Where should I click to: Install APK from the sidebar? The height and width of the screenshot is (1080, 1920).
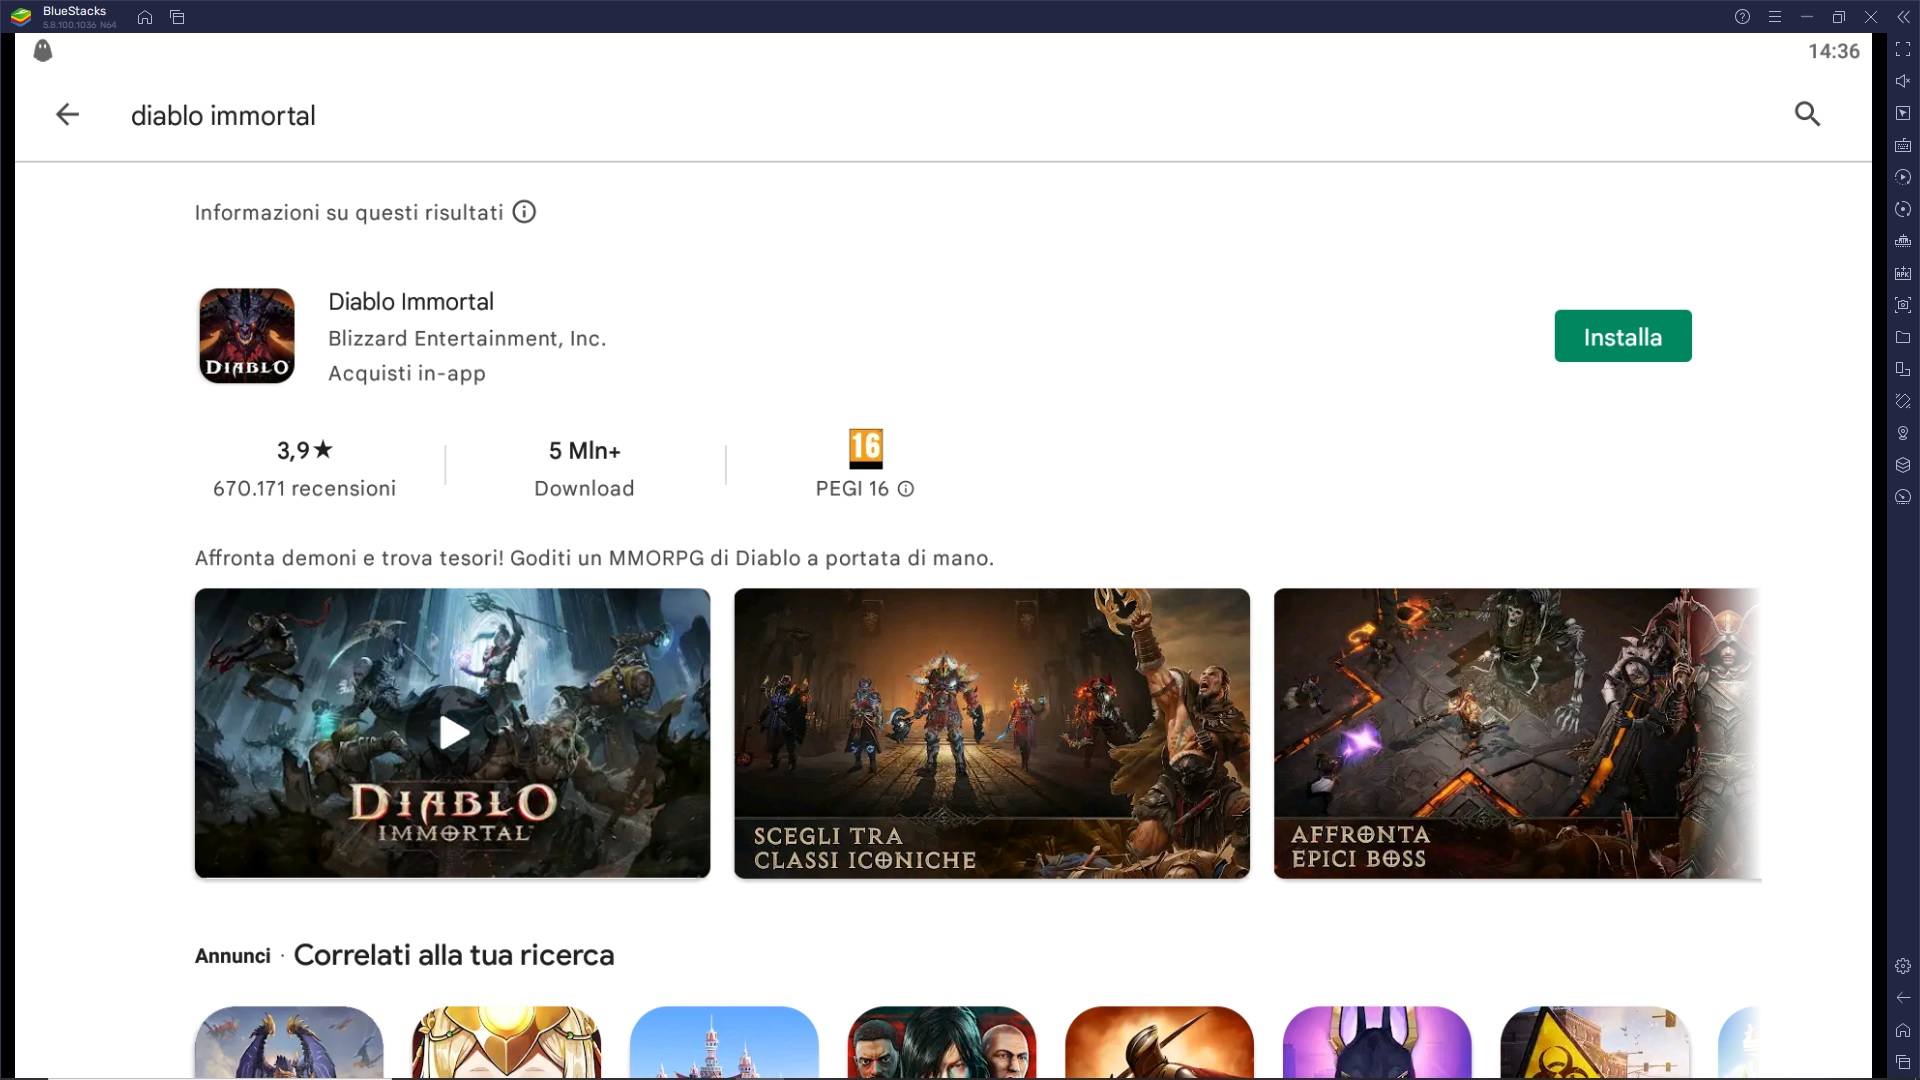tap(1903, 273)
